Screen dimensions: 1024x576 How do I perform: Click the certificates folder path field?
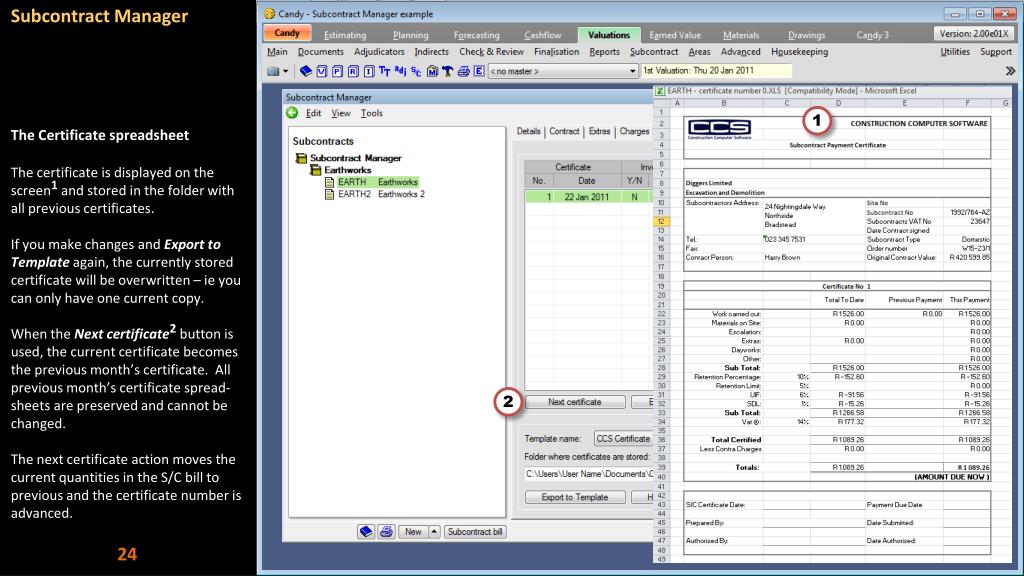click(589, 473)
